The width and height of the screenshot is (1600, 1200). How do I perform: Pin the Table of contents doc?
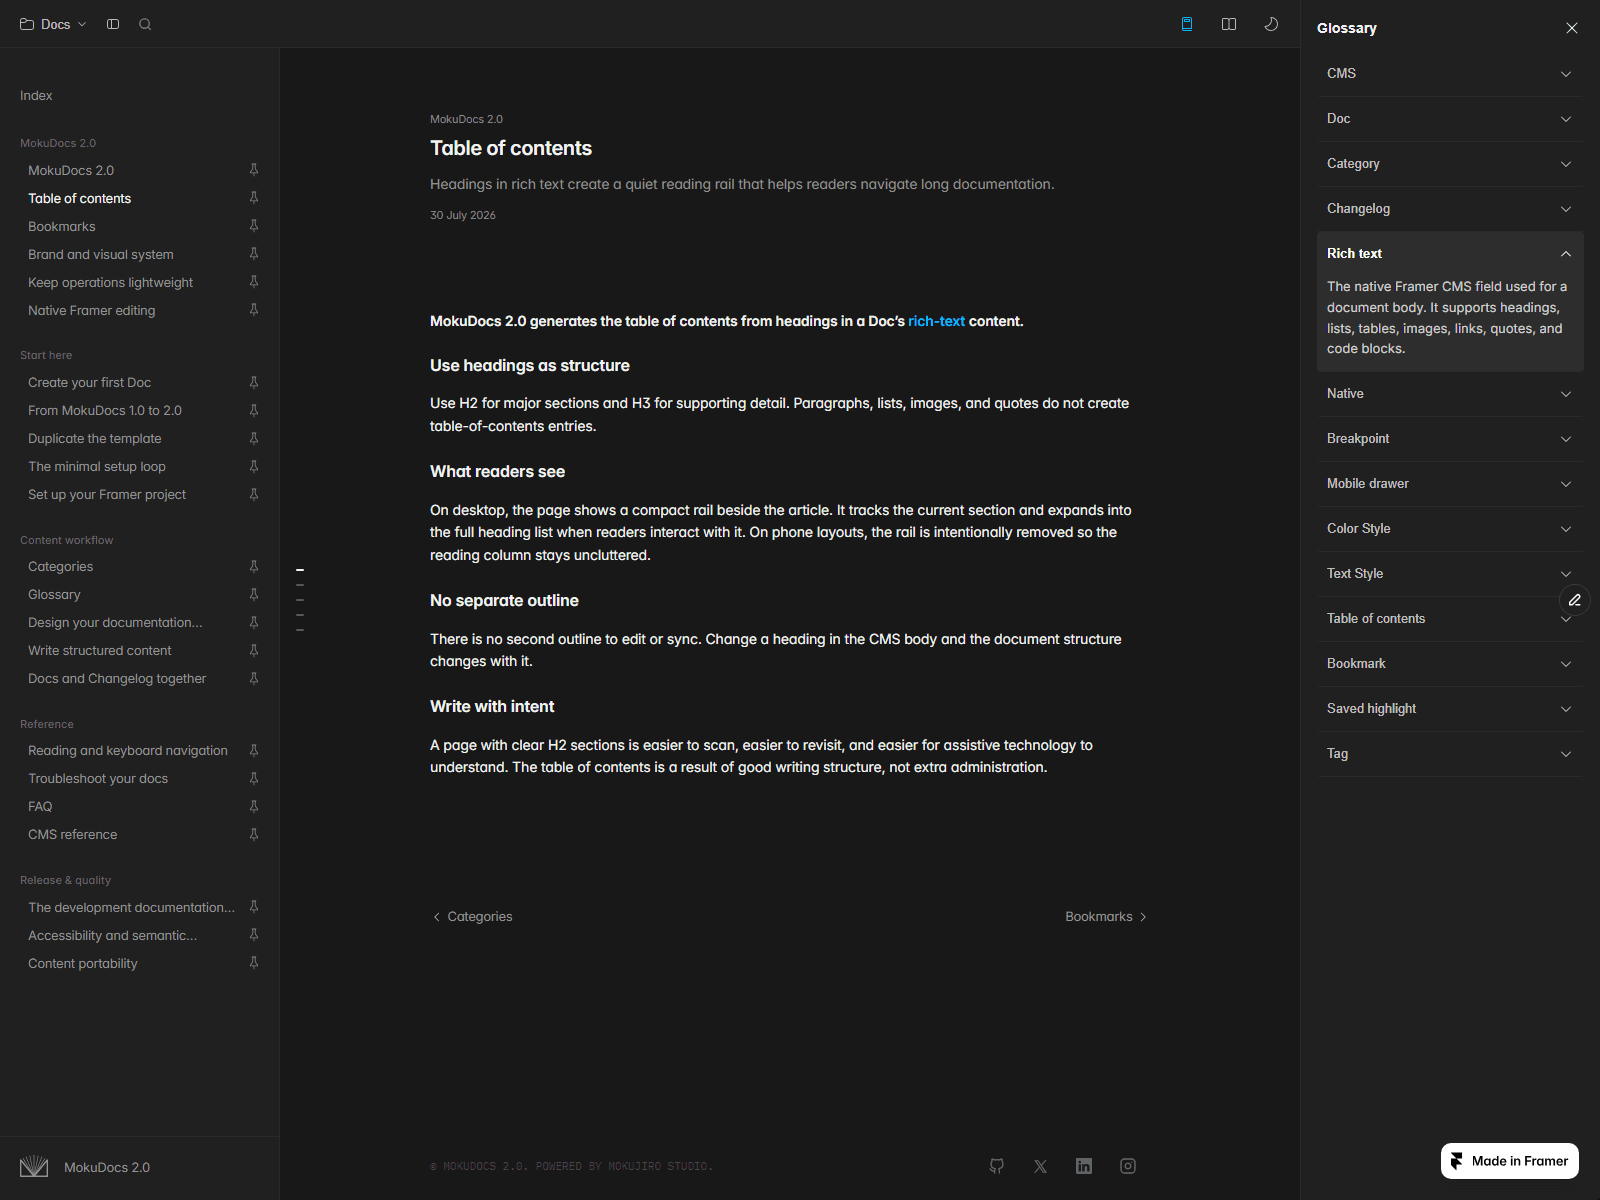(x=254, y=198)
